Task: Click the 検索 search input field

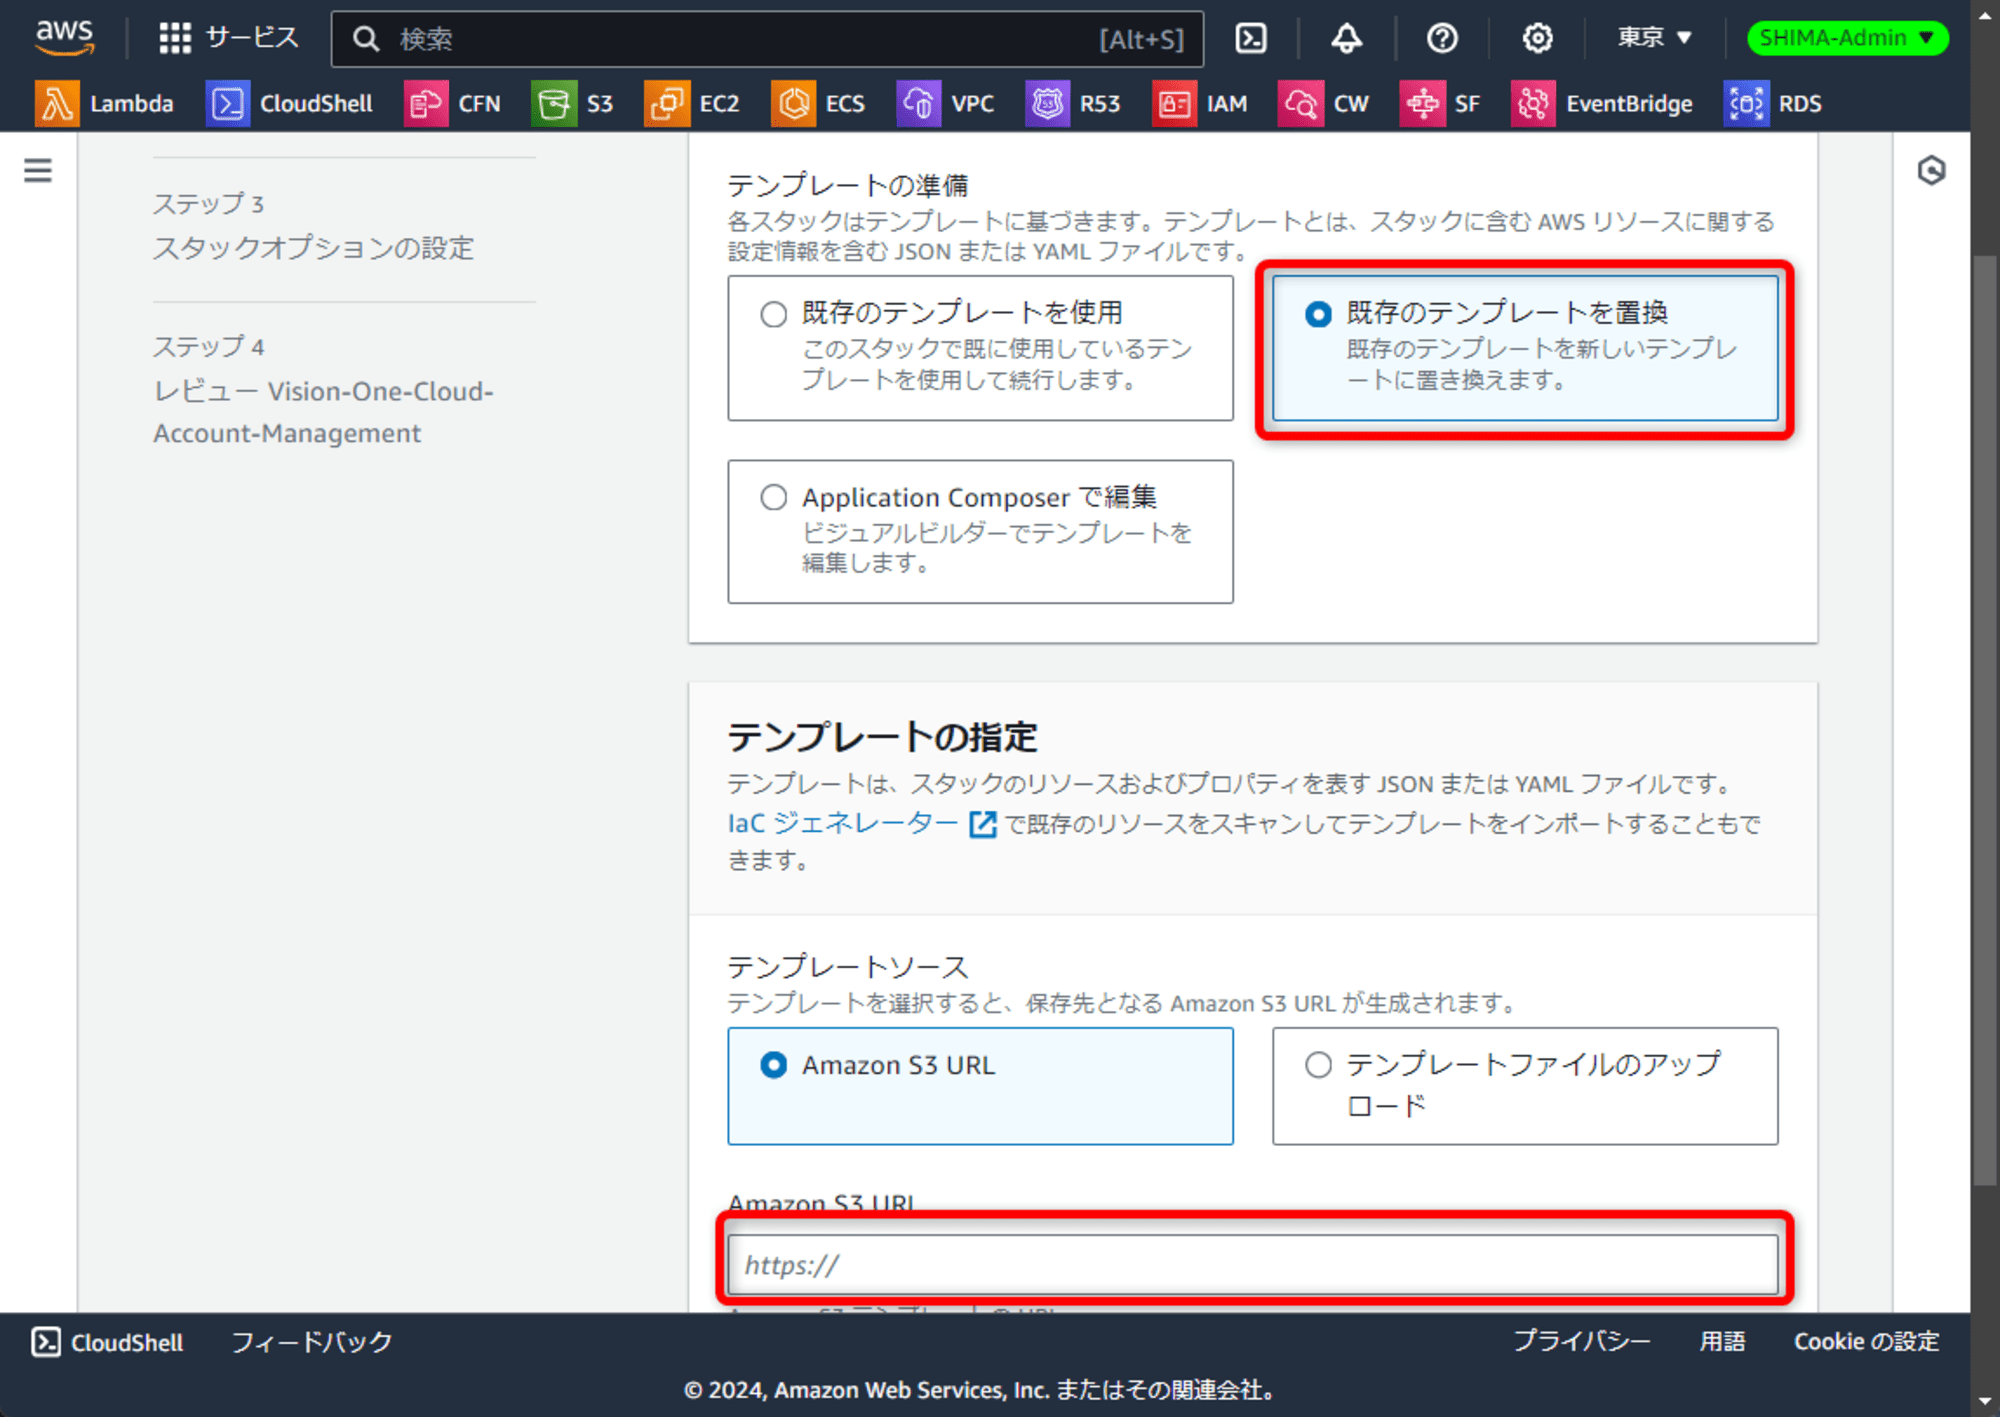Action: [x=767, y=39]
